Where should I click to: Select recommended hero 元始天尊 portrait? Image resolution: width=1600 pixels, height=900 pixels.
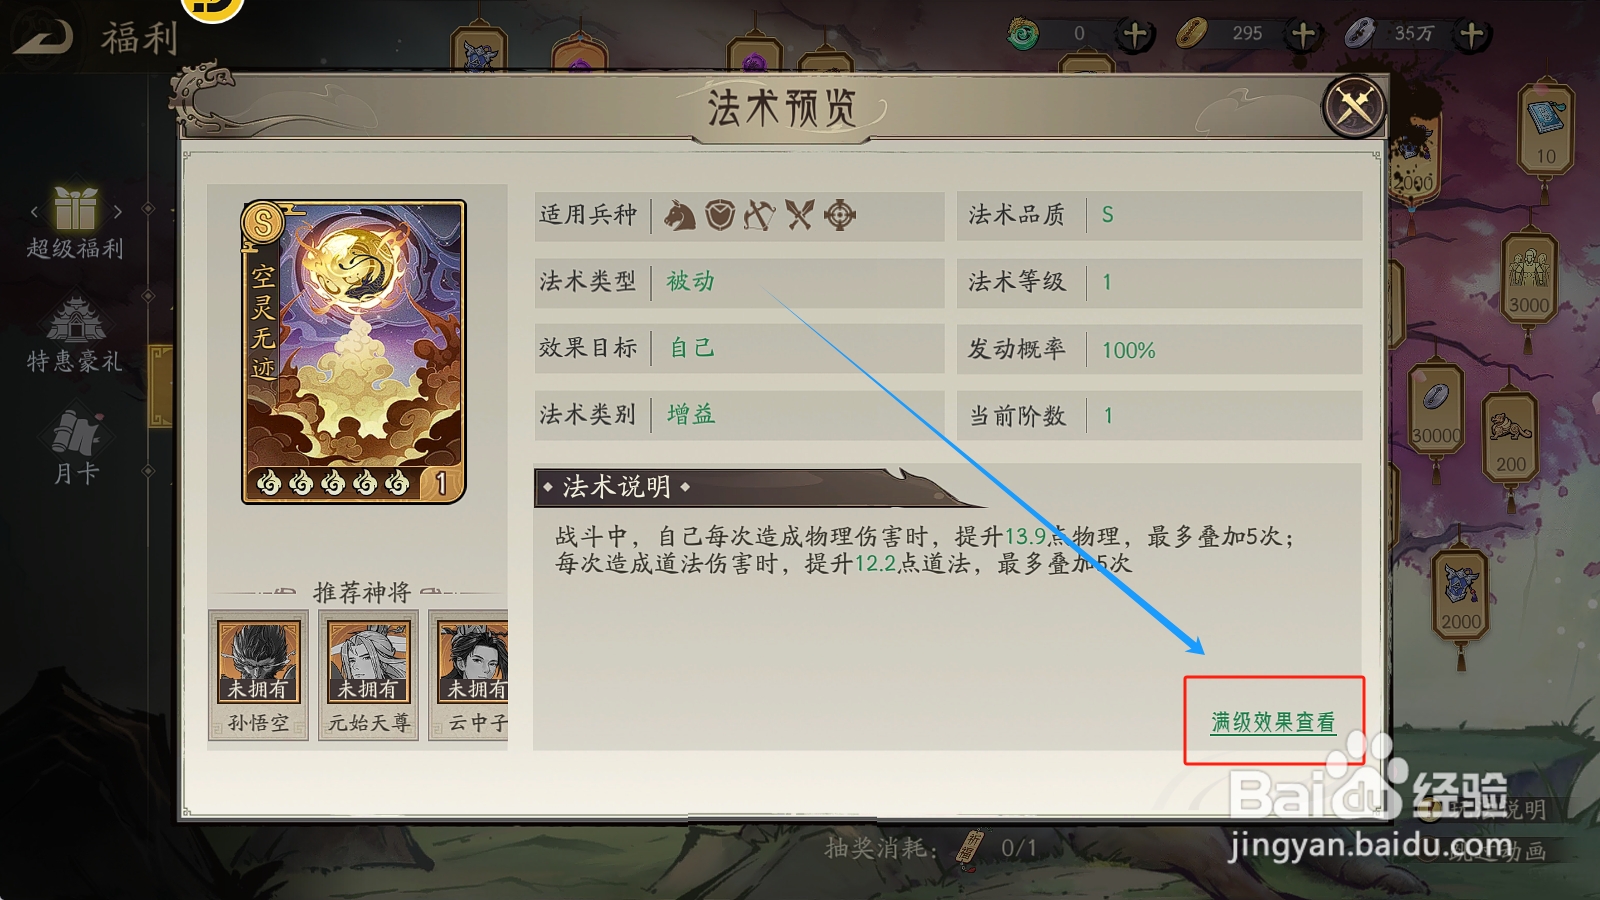(x=369, y=661)
